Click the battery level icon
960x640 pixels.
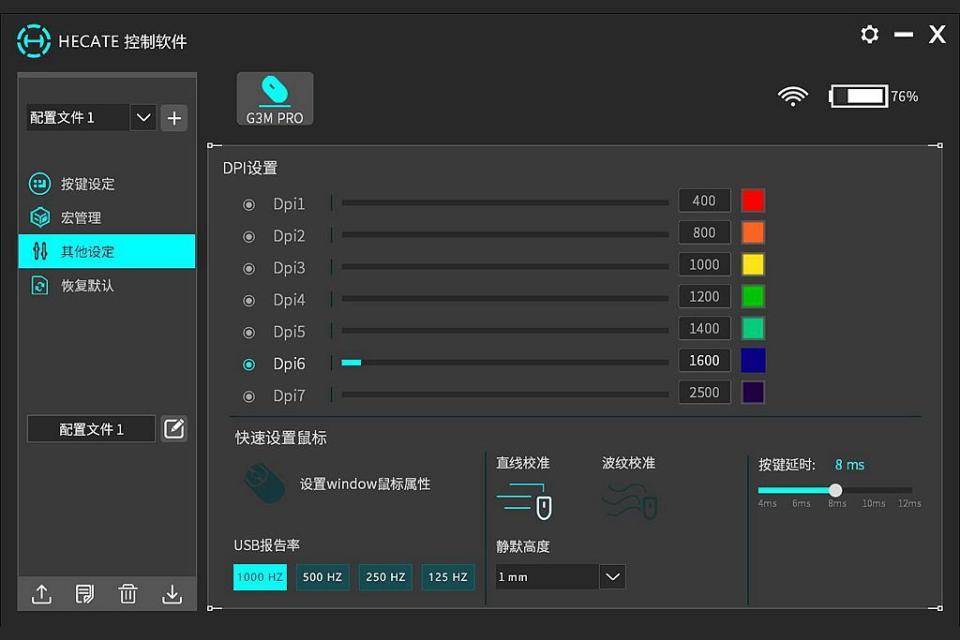pyautogui.click(x=858, y=96)
